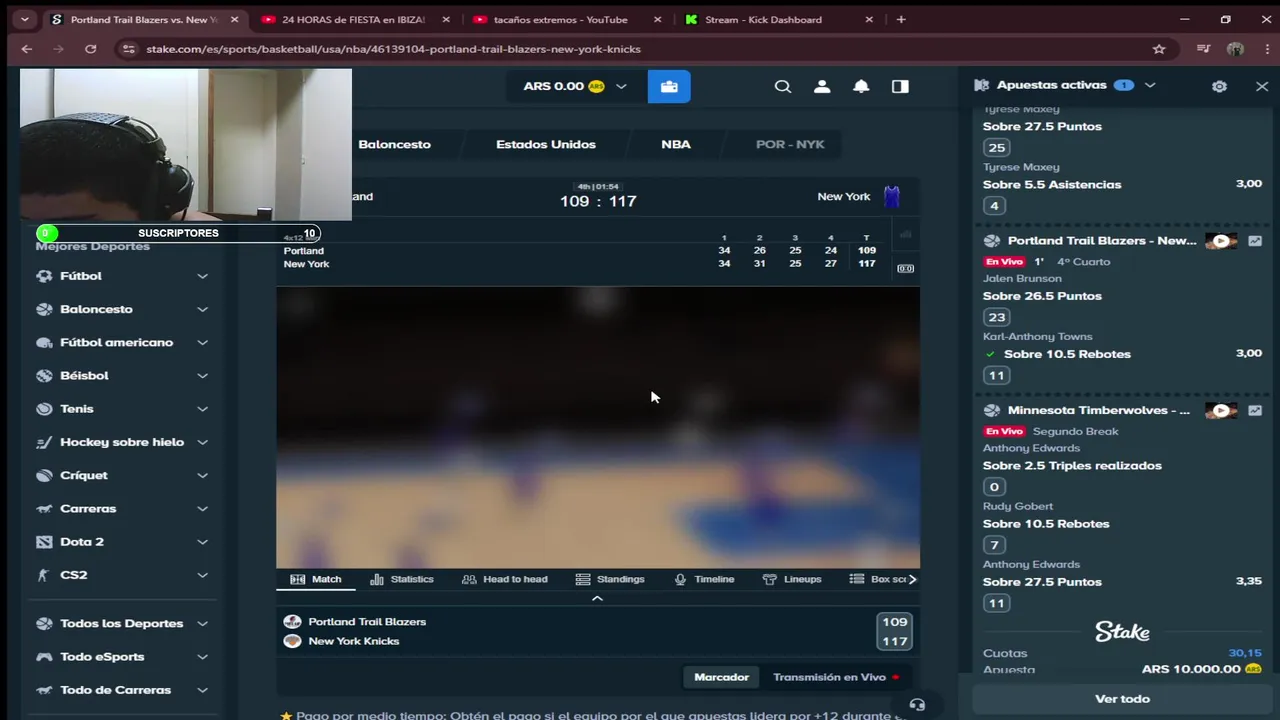1280x720 pixels.
Task: Open active bets settings gear
Action: [x=1219, y=86]
